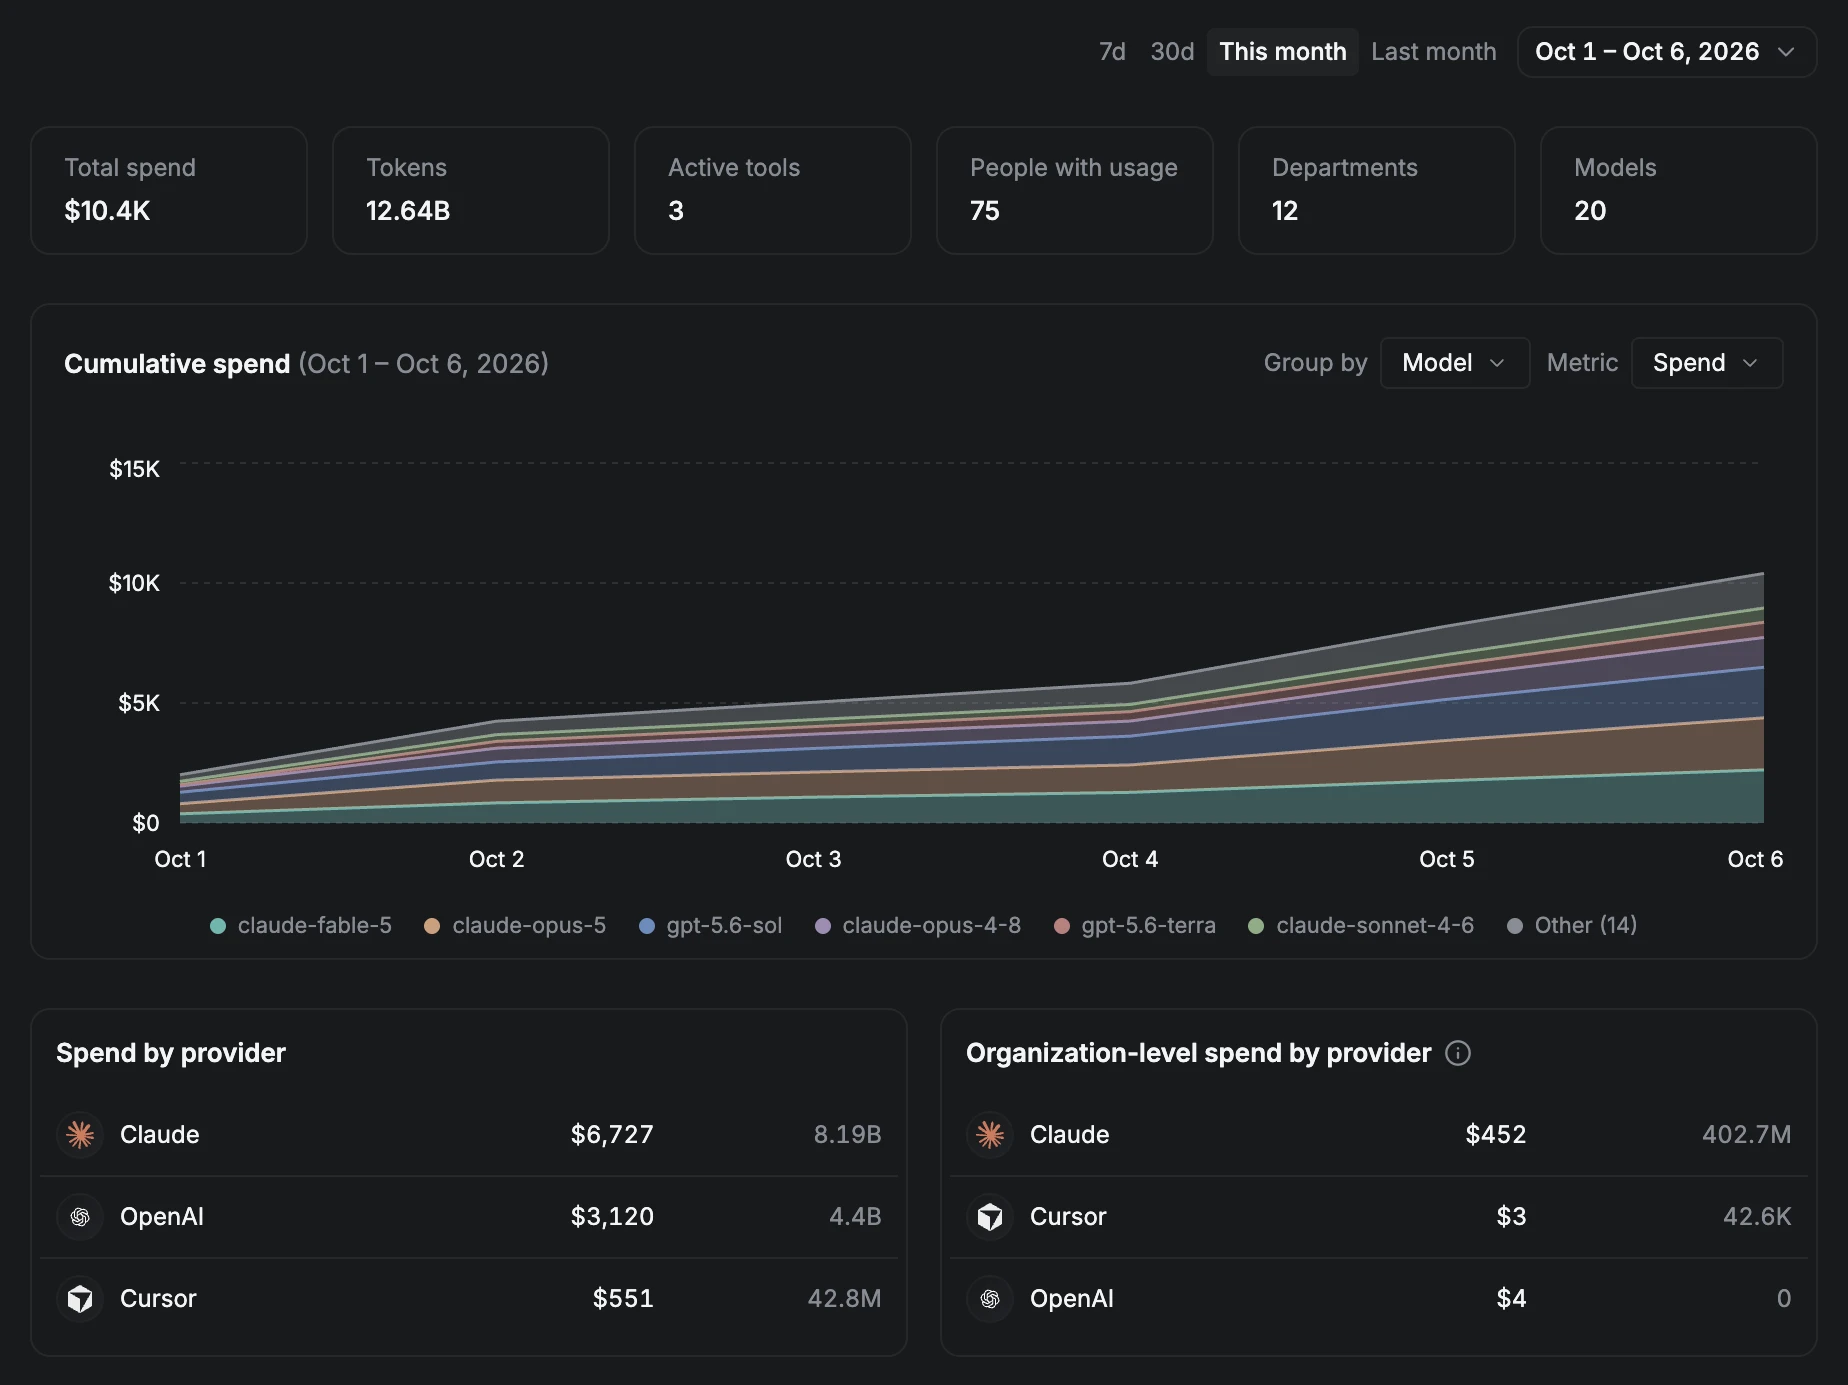Toggle the gpt-5.6-terra legend entry

click(x=1135, y=926)
